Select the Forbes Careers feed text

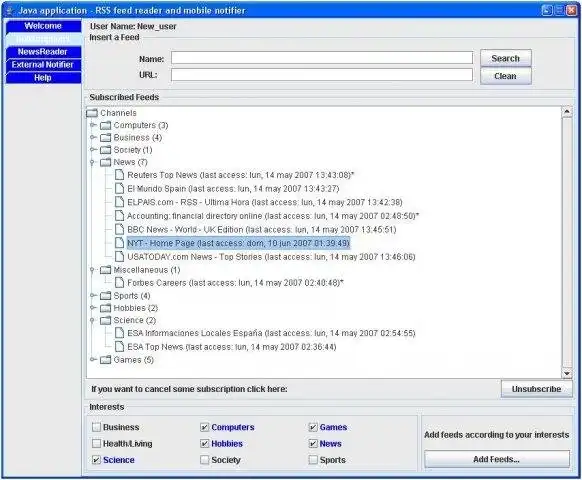tap(235, 283)
